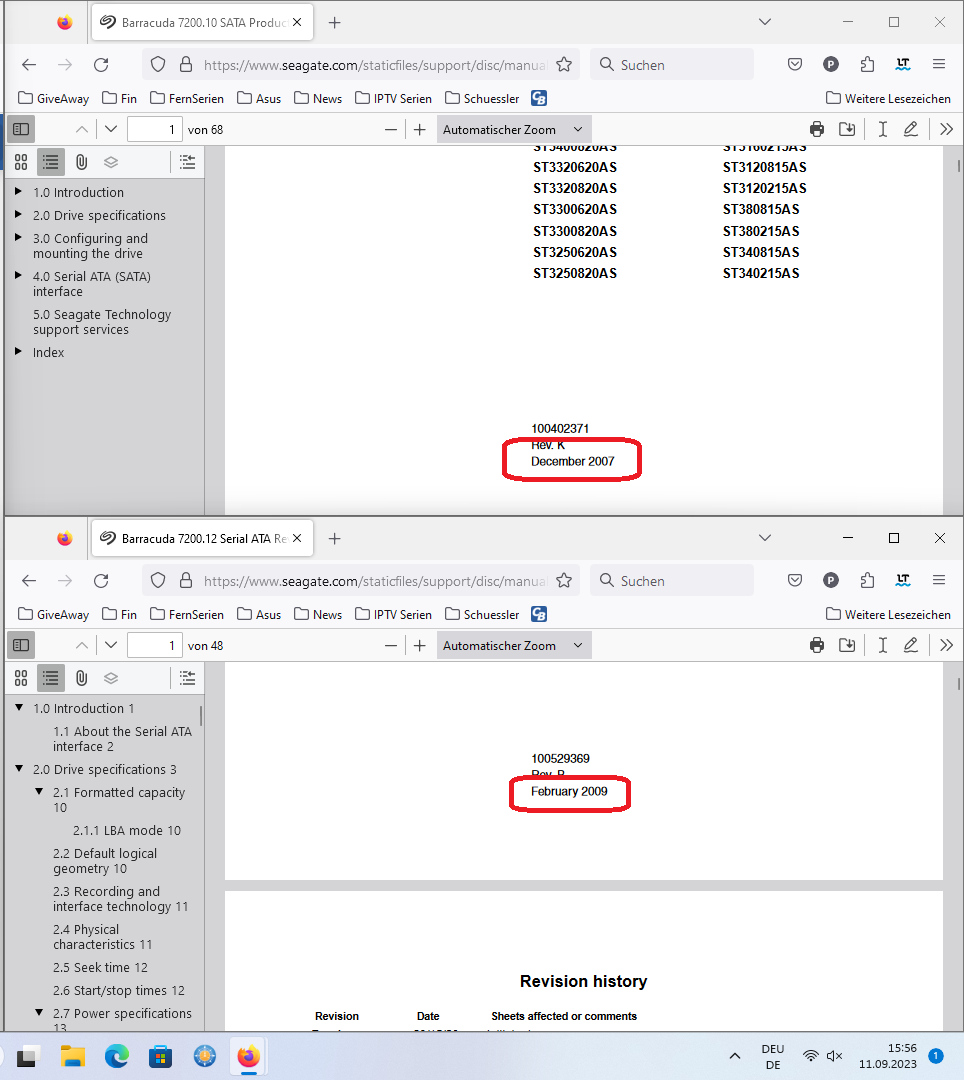The height and width of the screenshot is (1080, 964).
Task: Open File Explorer from taskbar
Action: 73,1056
